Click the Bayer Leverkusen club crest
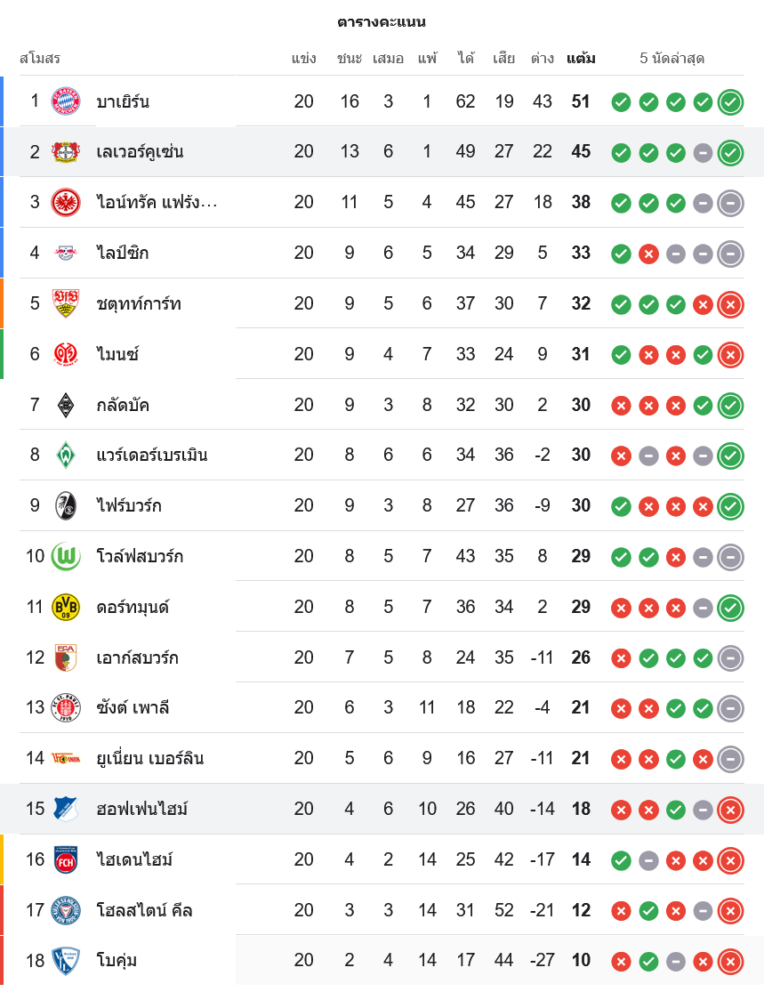The height and width of the screenshot is (1000, 764). [x=66, y=152]
